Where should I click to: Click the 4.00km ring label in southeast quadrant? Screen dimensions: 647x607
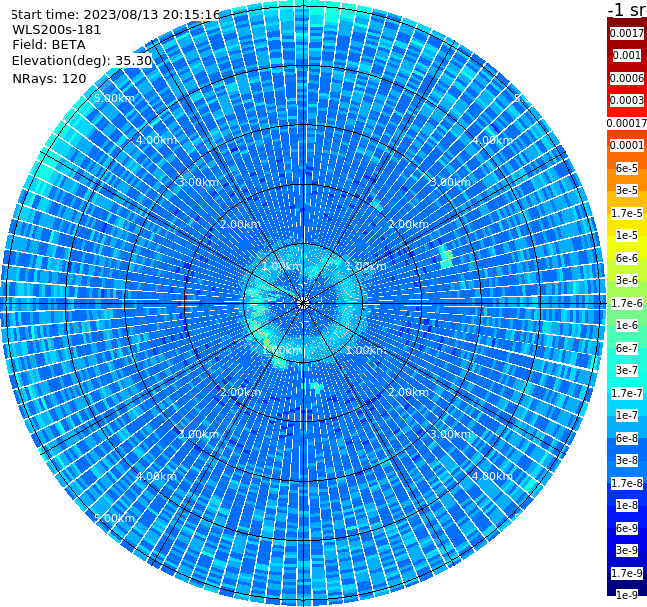492,476
